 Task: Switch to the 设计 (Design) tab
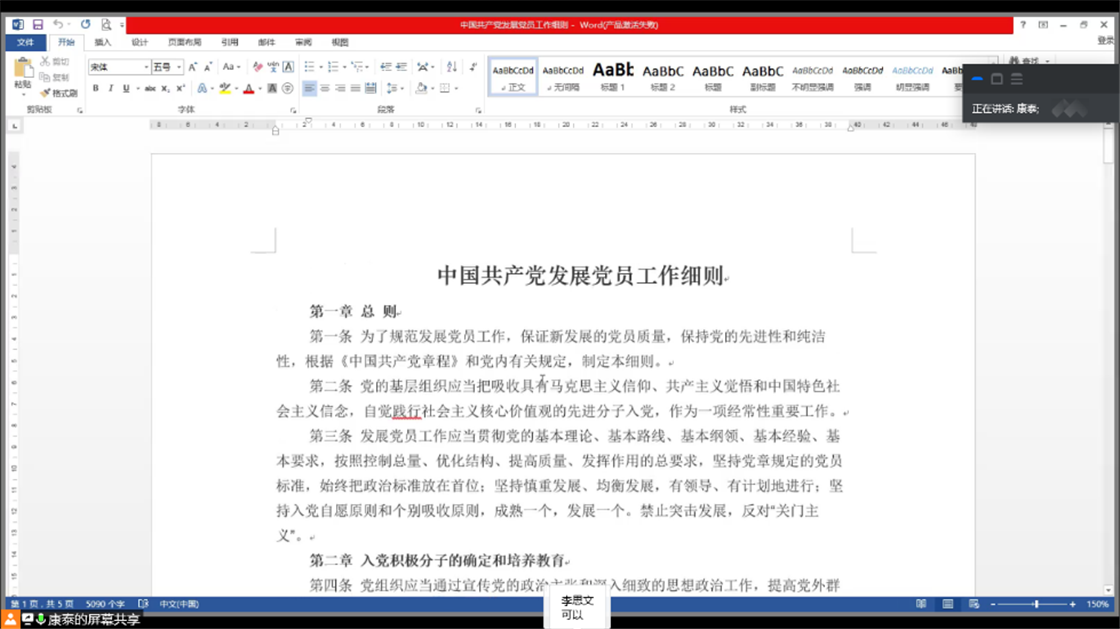coord(139,43)
